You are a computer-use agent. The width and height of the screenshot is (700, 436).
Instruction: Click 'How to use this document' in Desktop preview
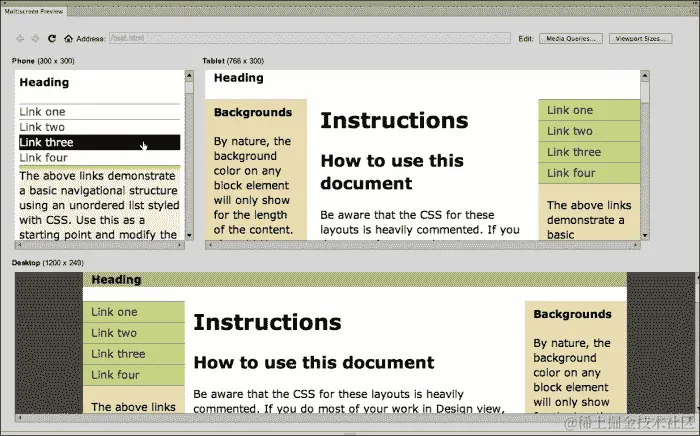coord(314,362)
